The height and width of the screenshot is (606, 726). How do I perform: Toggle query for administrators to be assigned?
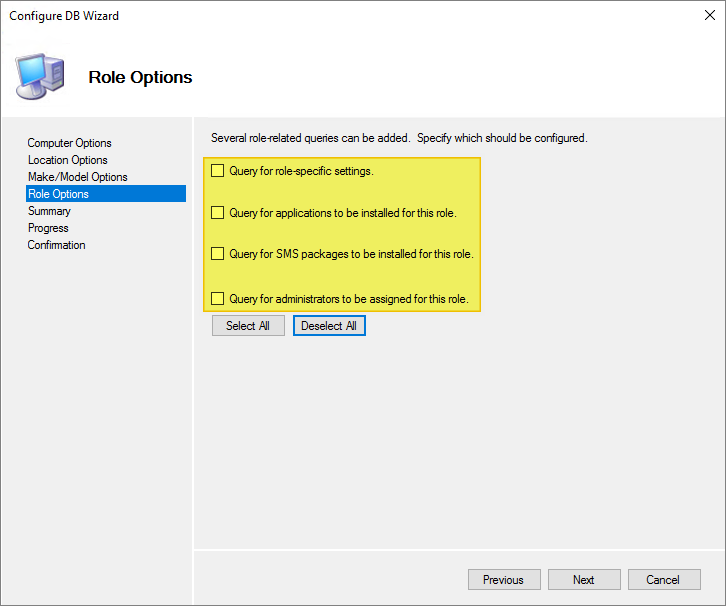coord(218,298)
